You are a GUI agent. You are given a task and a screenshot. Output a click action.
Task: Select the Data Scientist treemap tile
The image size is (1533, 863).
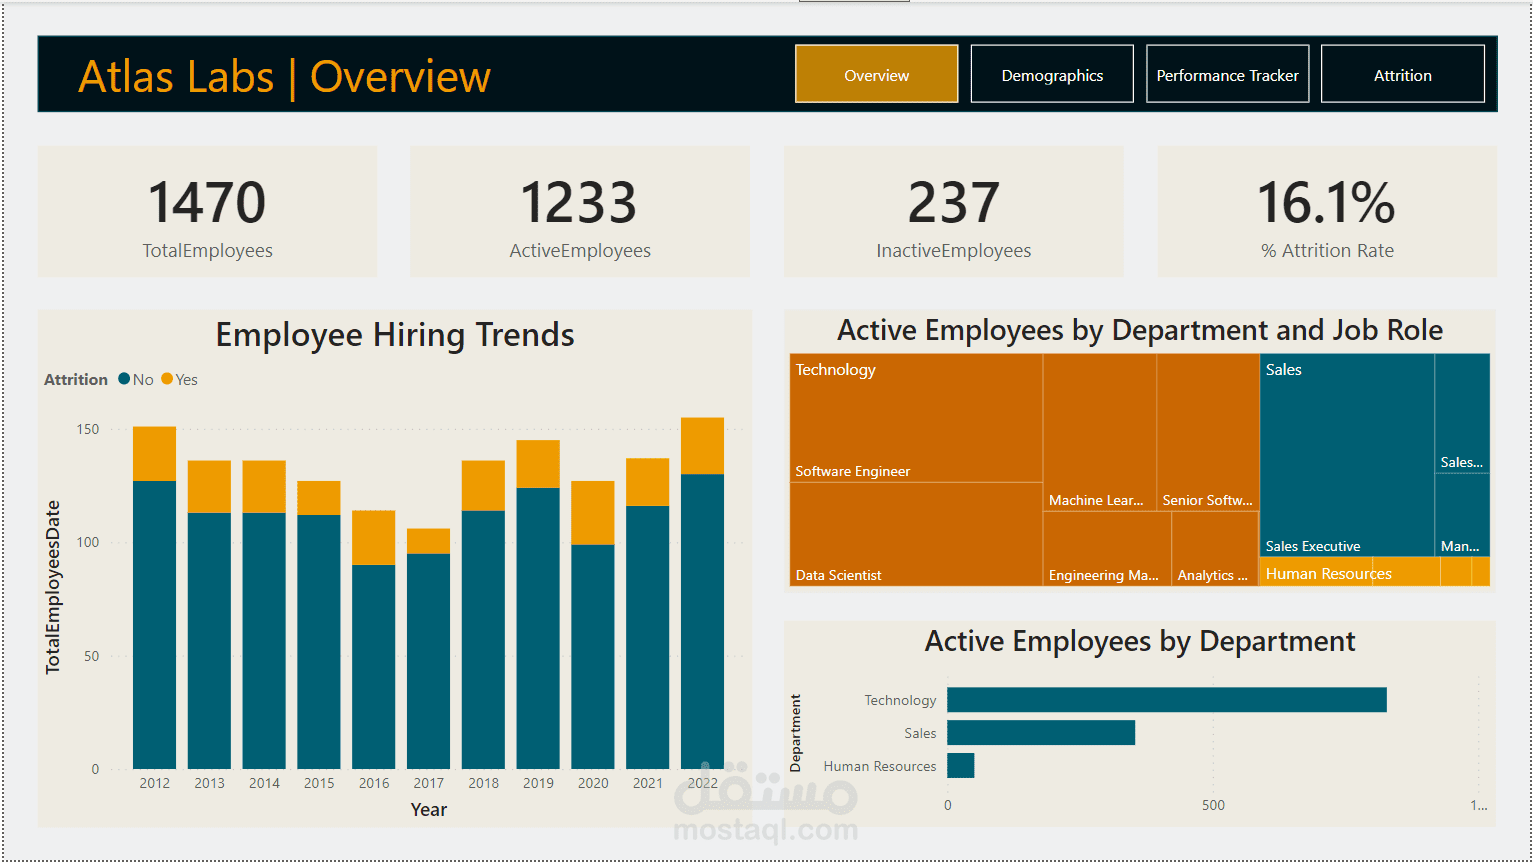916,534
